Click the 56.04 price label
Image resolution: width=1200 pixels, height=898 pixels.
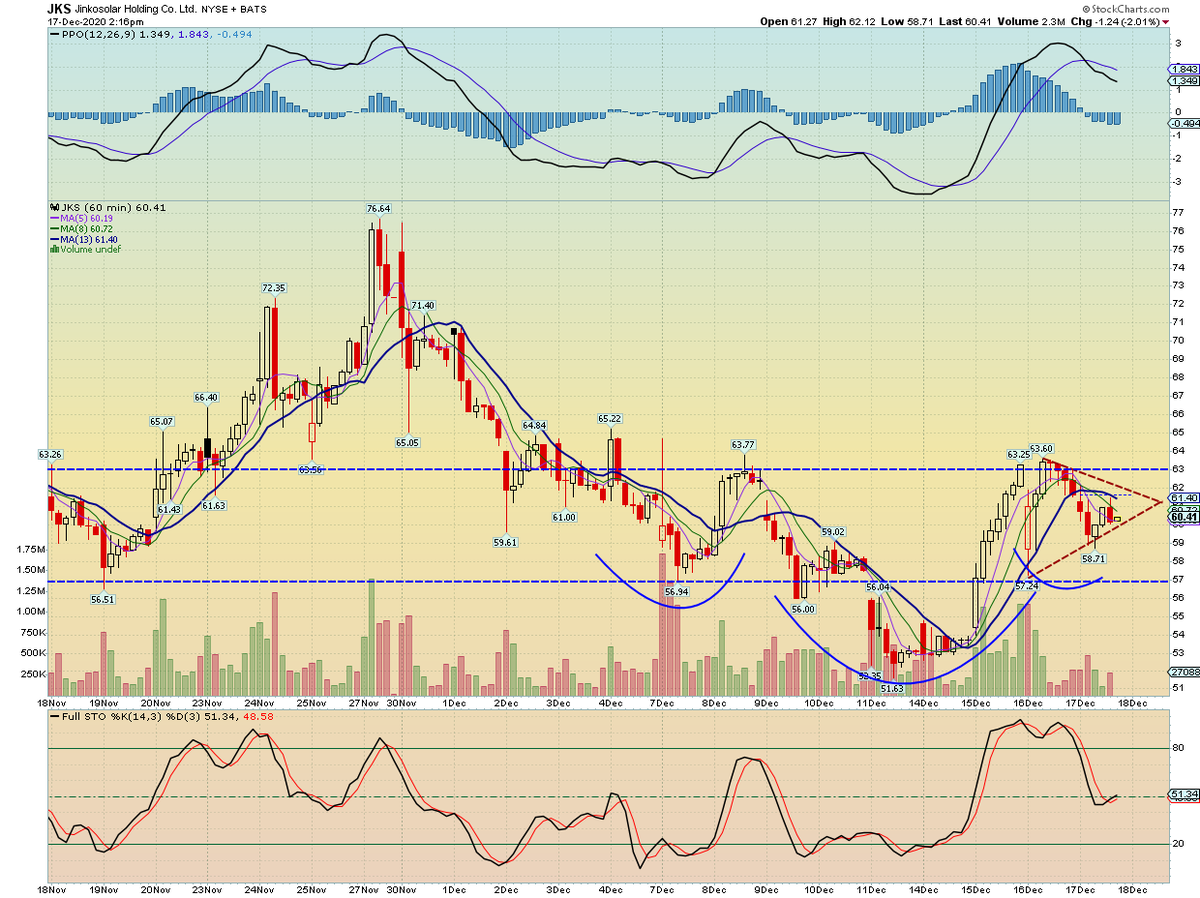coord(878,587)
